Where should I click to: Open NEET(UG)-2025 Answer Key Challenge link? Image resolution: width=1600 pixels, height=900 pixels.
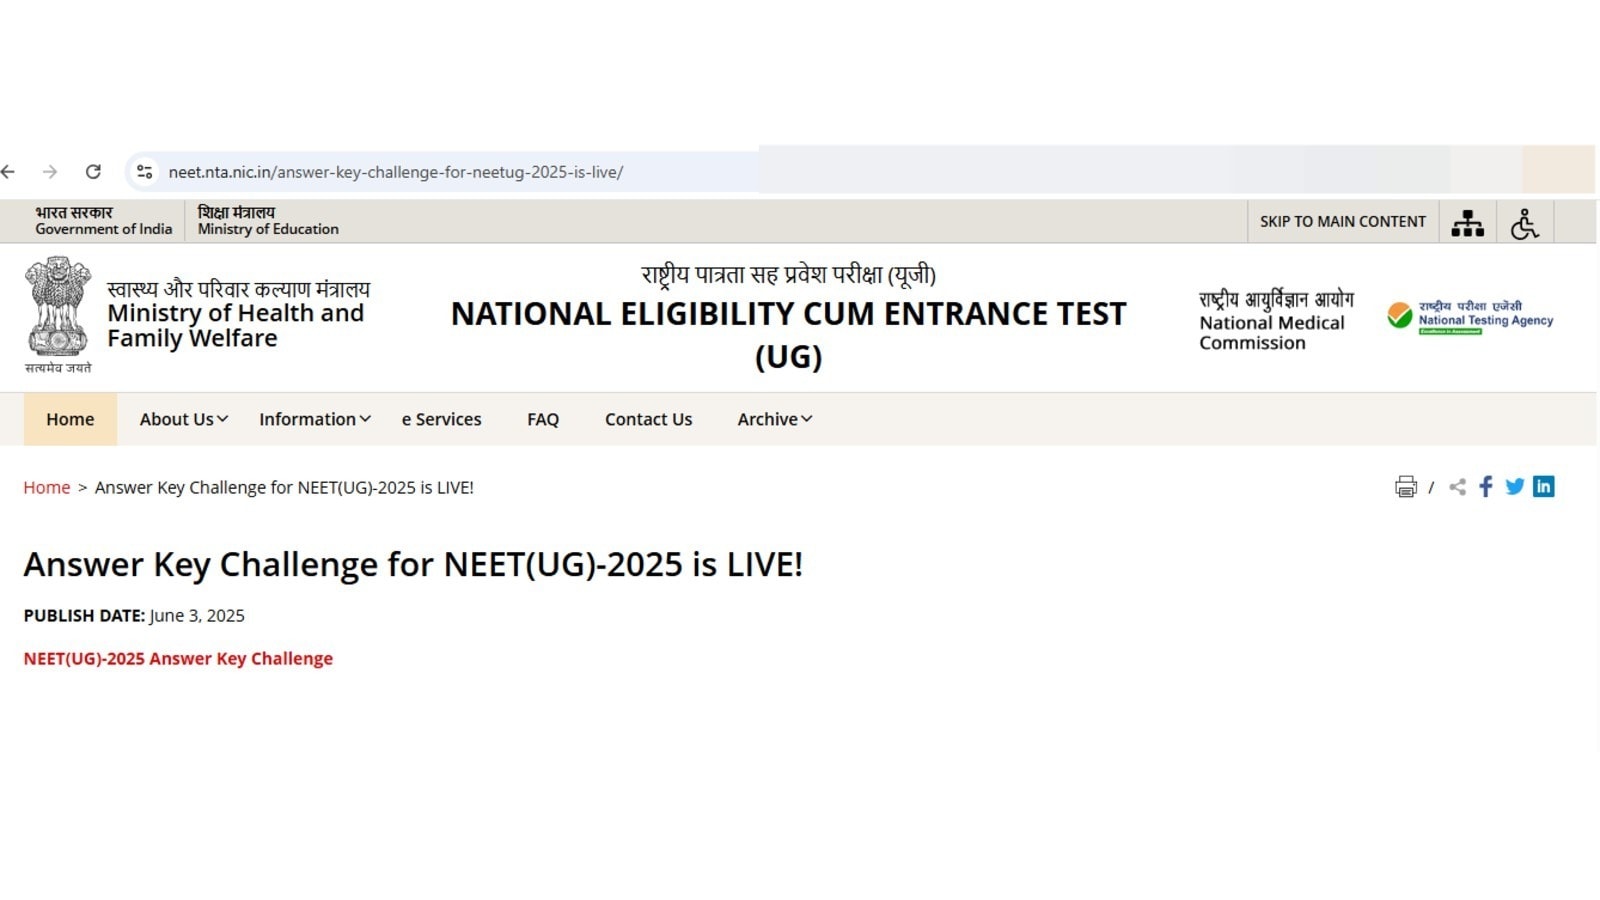tap(178, 658)
